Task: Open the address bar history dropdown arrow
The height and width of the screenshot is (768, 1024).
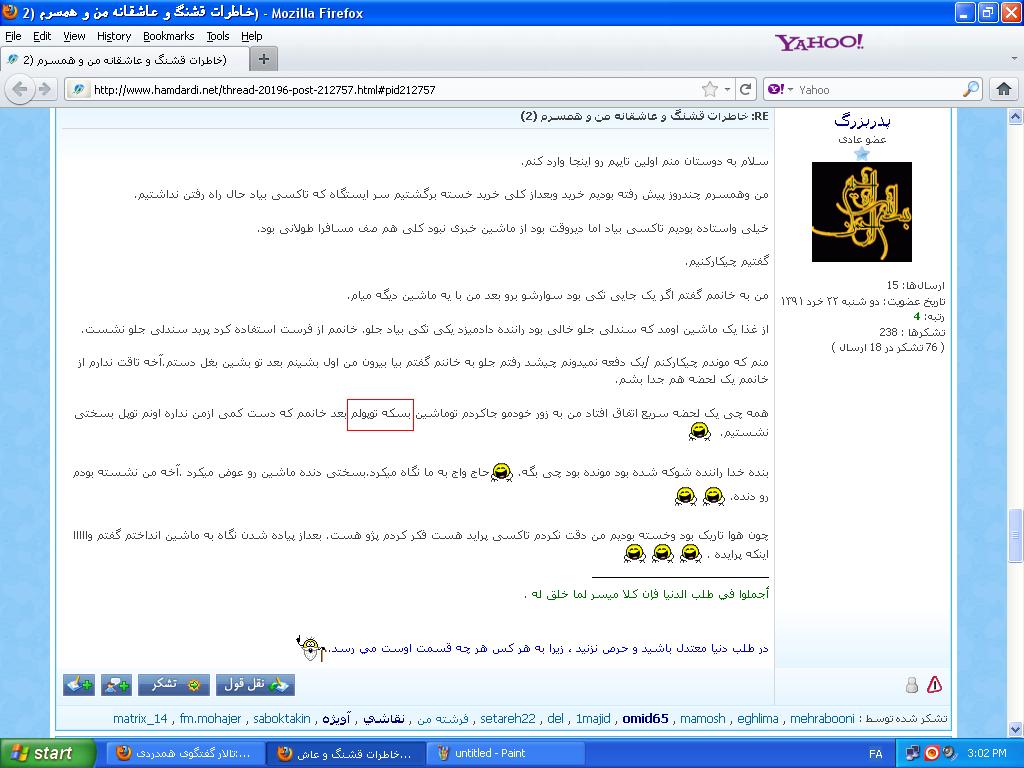Action: pyautogui.click(x=727, y=89)
